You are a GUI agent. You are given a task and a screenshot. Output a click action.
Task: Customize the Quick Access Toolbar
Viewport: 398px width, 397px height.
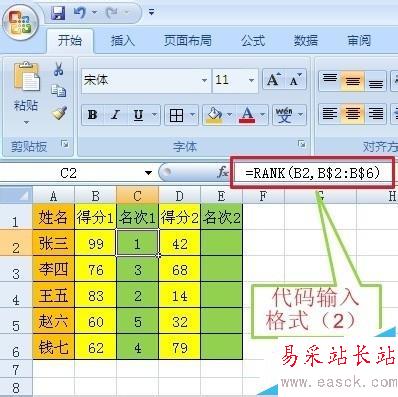point(151,13)
